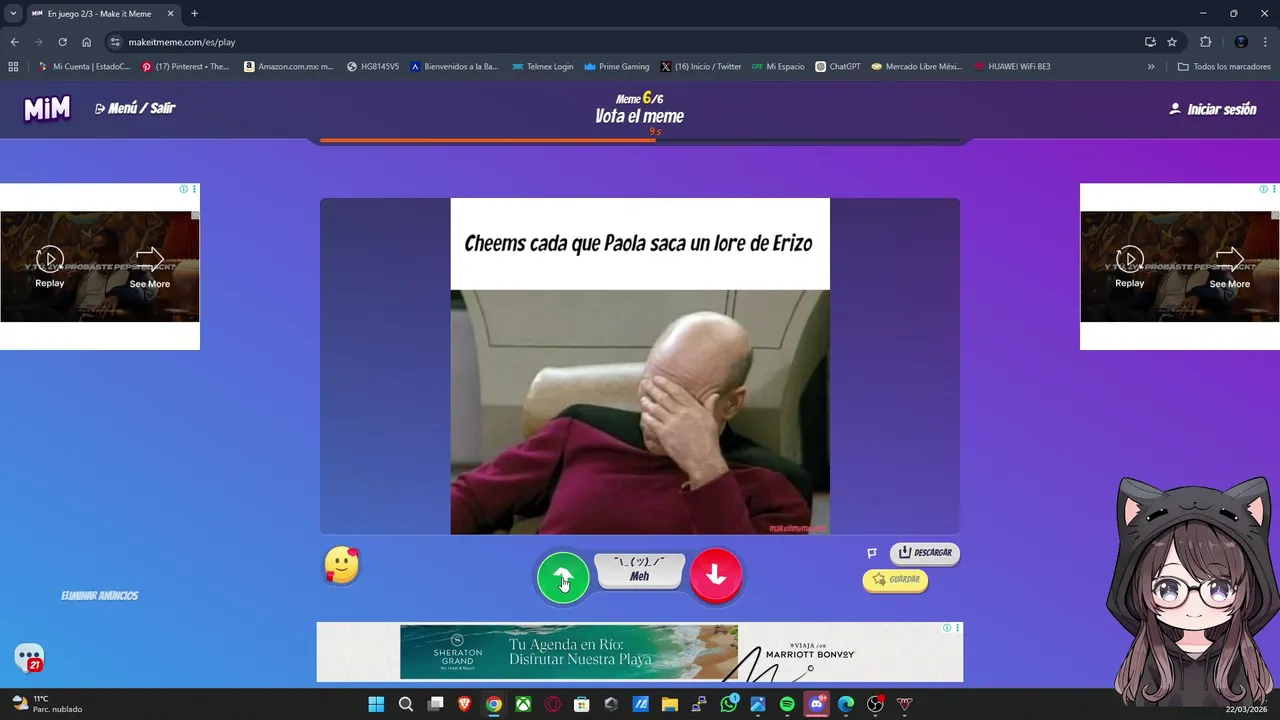This screenshot has height=720, width=1280.
Task: Open Menú / Salir
Action: [135, 108]
